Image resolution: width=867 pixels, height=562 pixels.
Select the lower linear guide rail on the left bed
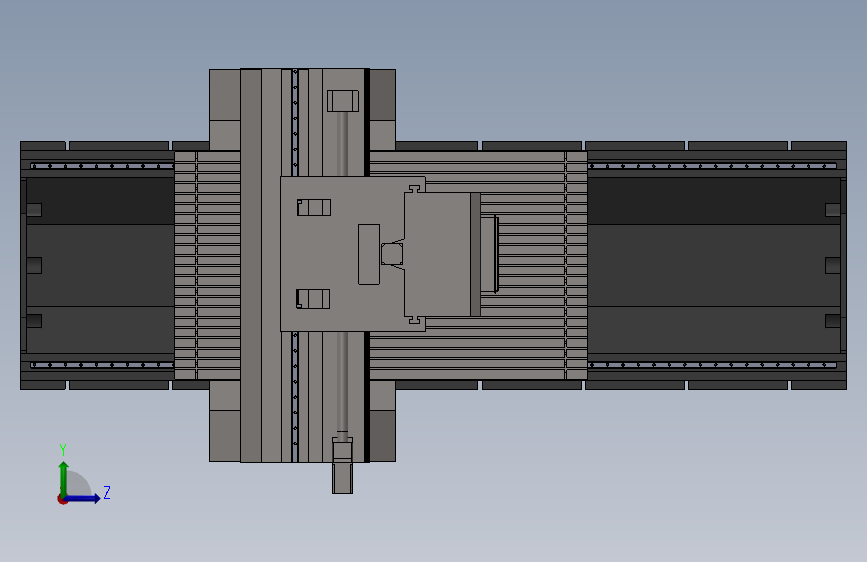[x=102, y=365]
